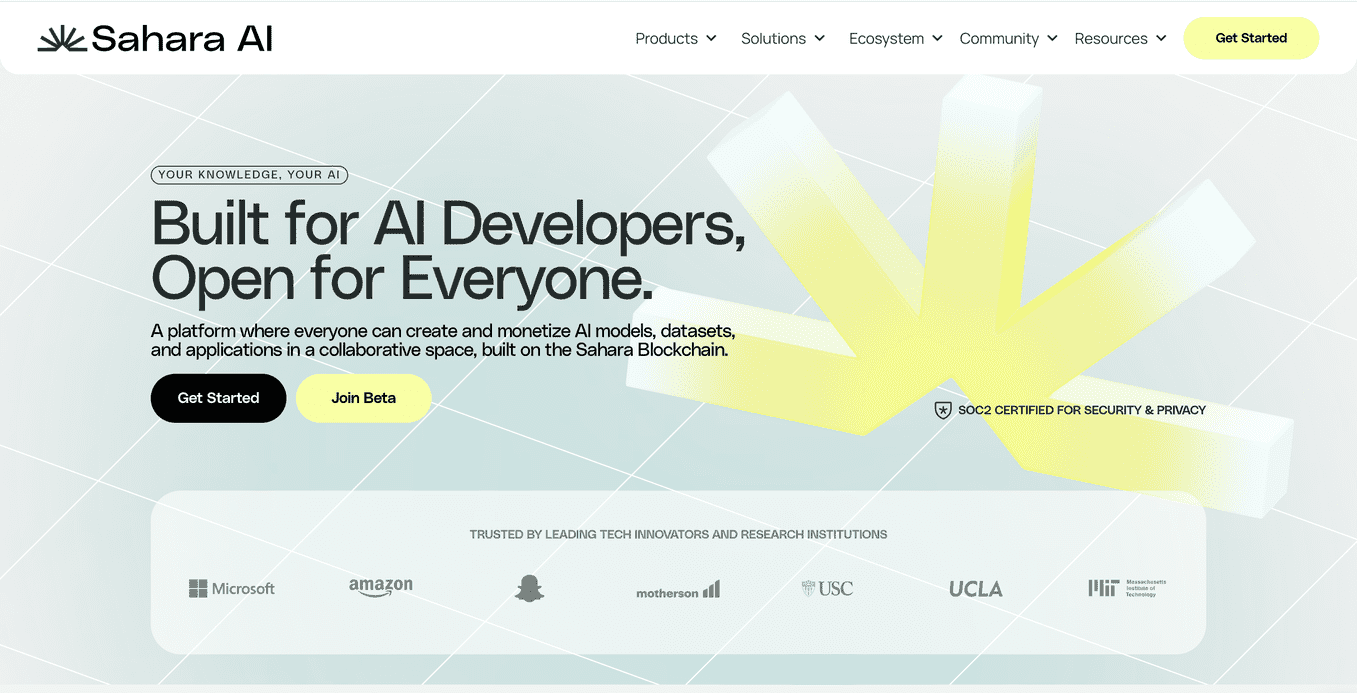Image resolution: width=1357 pixels, height=693 pixels.
Task: Click the Snapchat ghost icon
Action: 528,588
